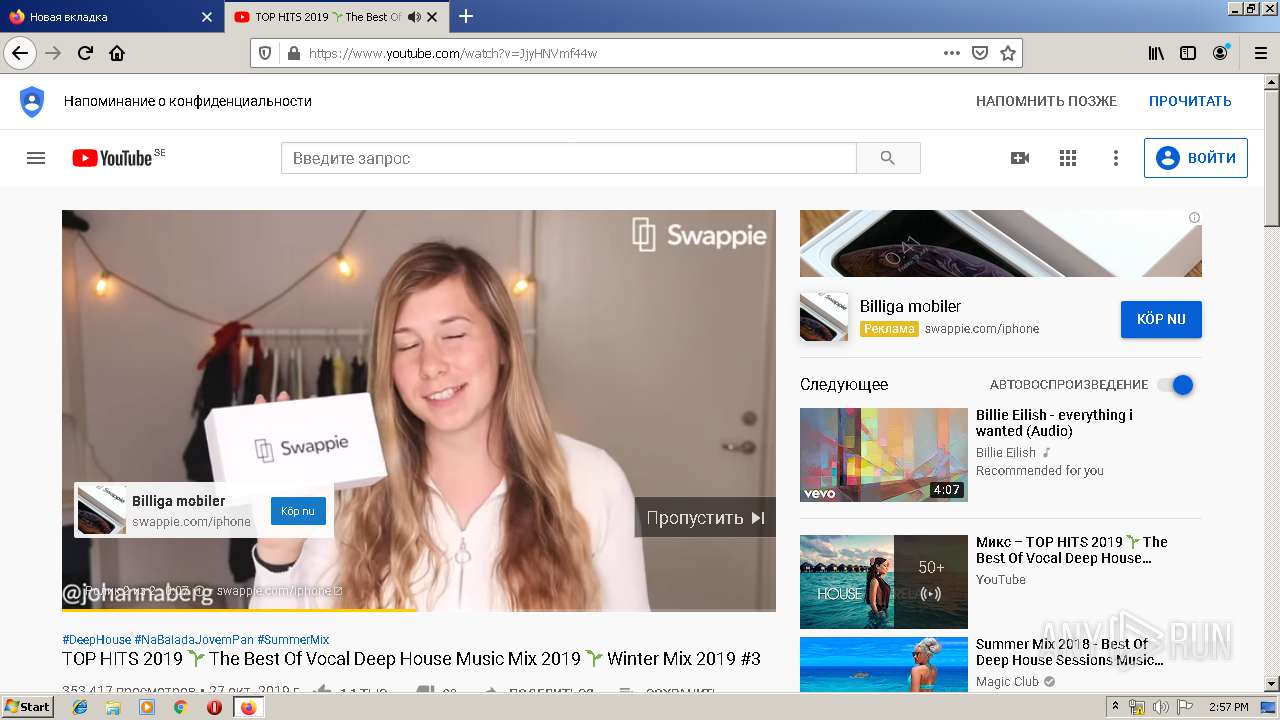Select the TOP HITS 2019 tab

point(337,17)
